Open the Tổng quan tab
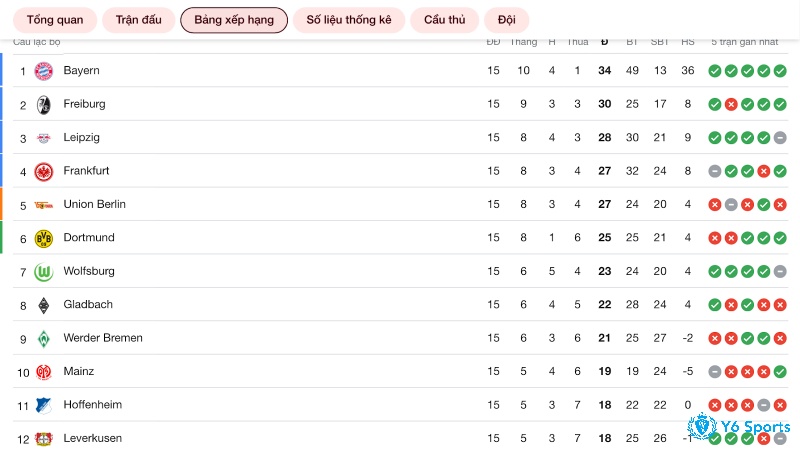Image resolution: width=800 pixels, height=450 pixels. click(x=55, y=20)
